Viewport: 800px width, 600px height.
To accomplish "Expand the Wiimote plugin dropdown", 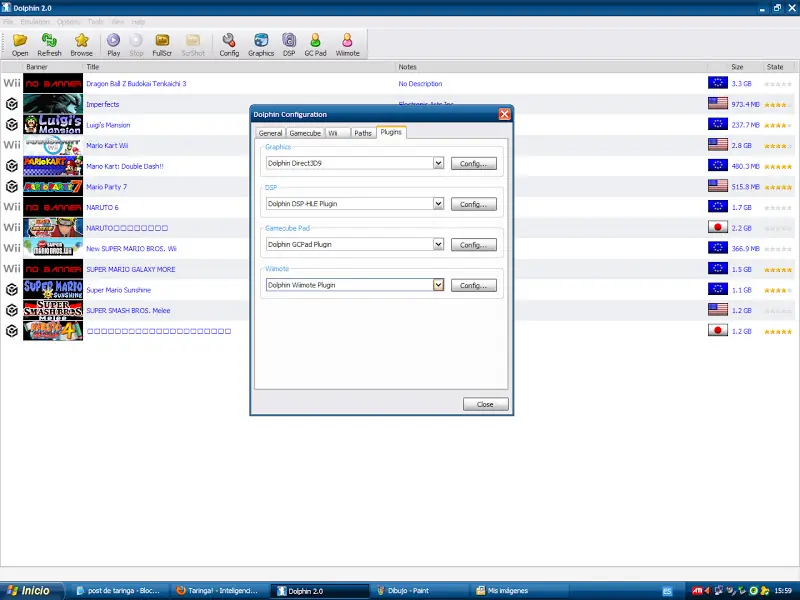I will click(x=438, y=285).
